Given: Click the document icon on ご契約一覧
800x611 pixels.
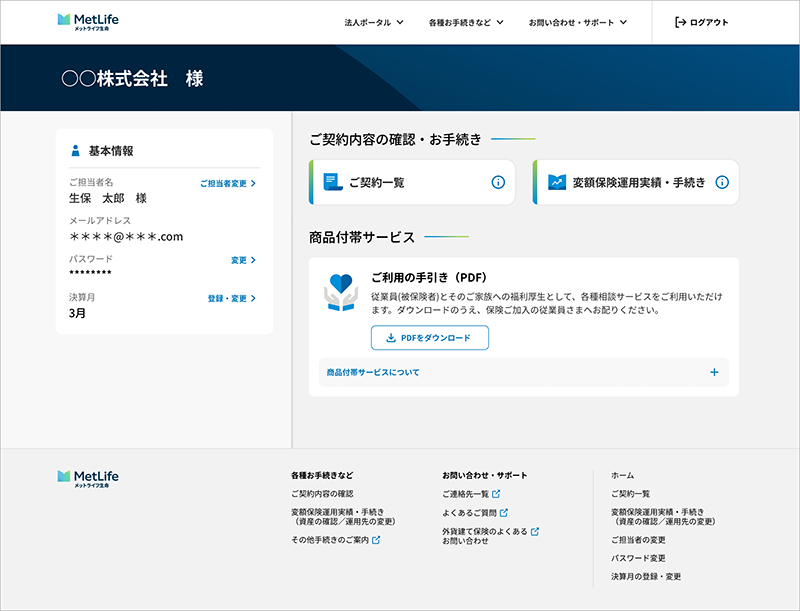Looking at the screenshot, I should pos(333,182).
